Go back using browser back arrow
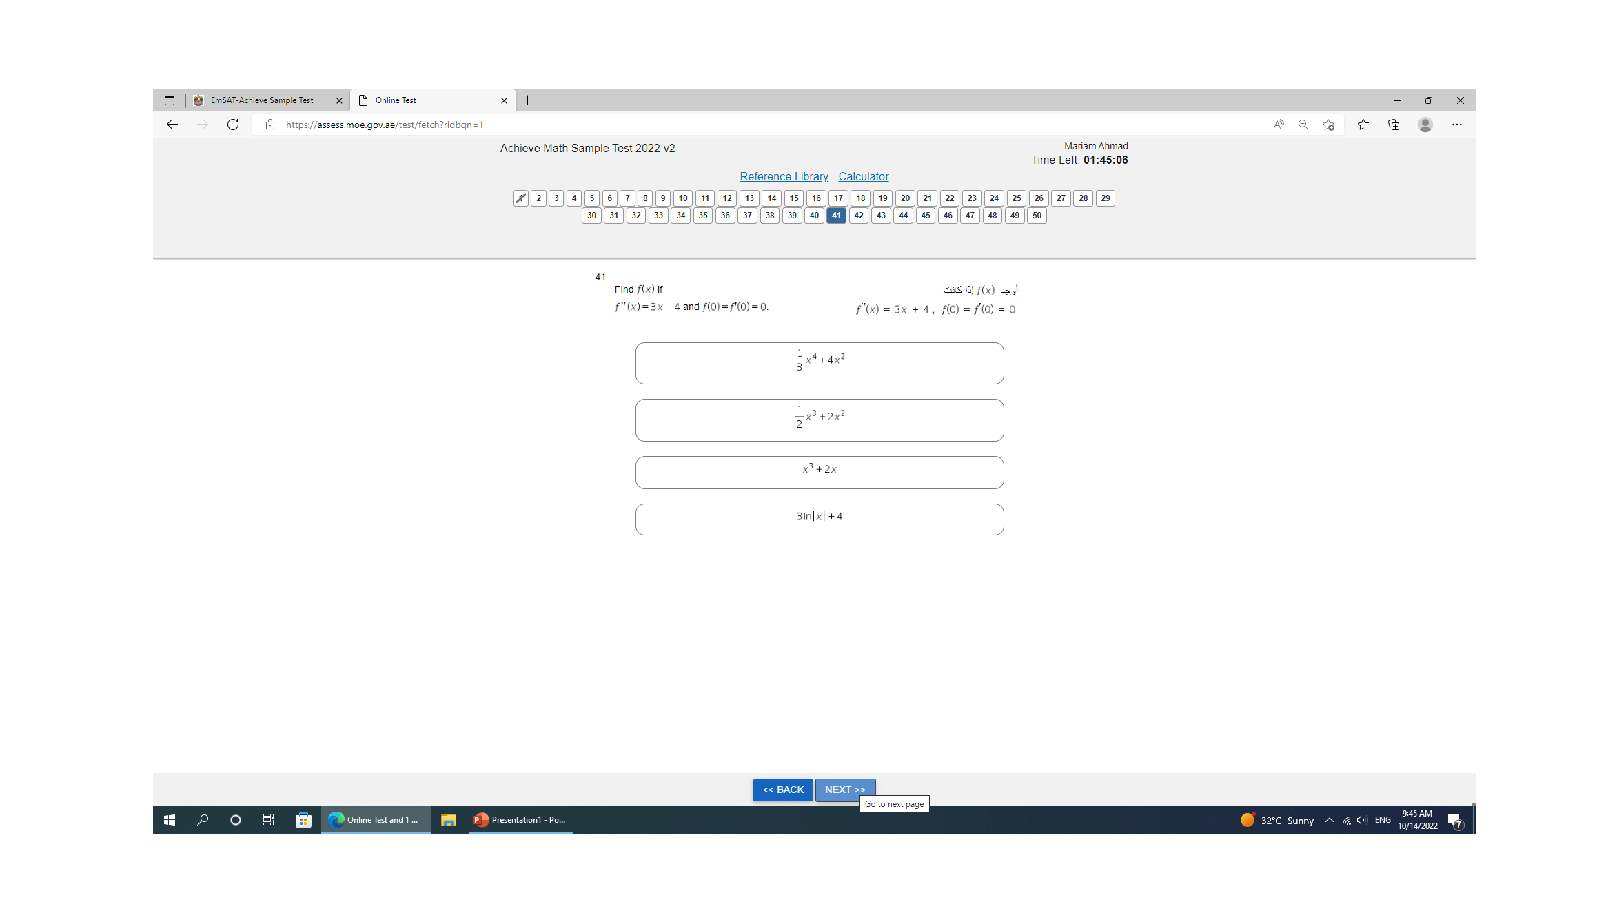The width and height of the screenshot is (1600, 900). [x=172, y=125]
